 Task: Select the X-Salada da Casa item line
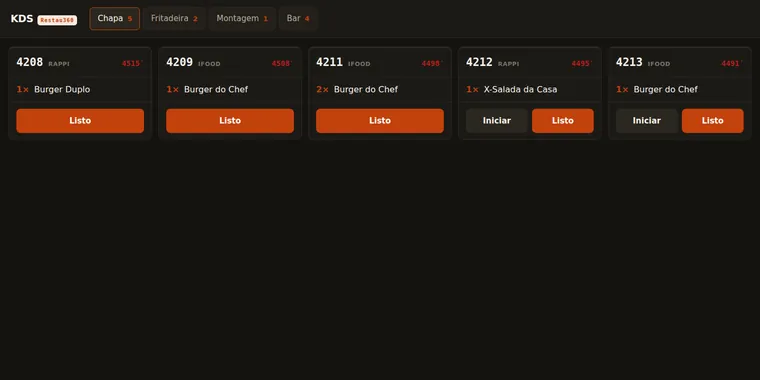529,90
